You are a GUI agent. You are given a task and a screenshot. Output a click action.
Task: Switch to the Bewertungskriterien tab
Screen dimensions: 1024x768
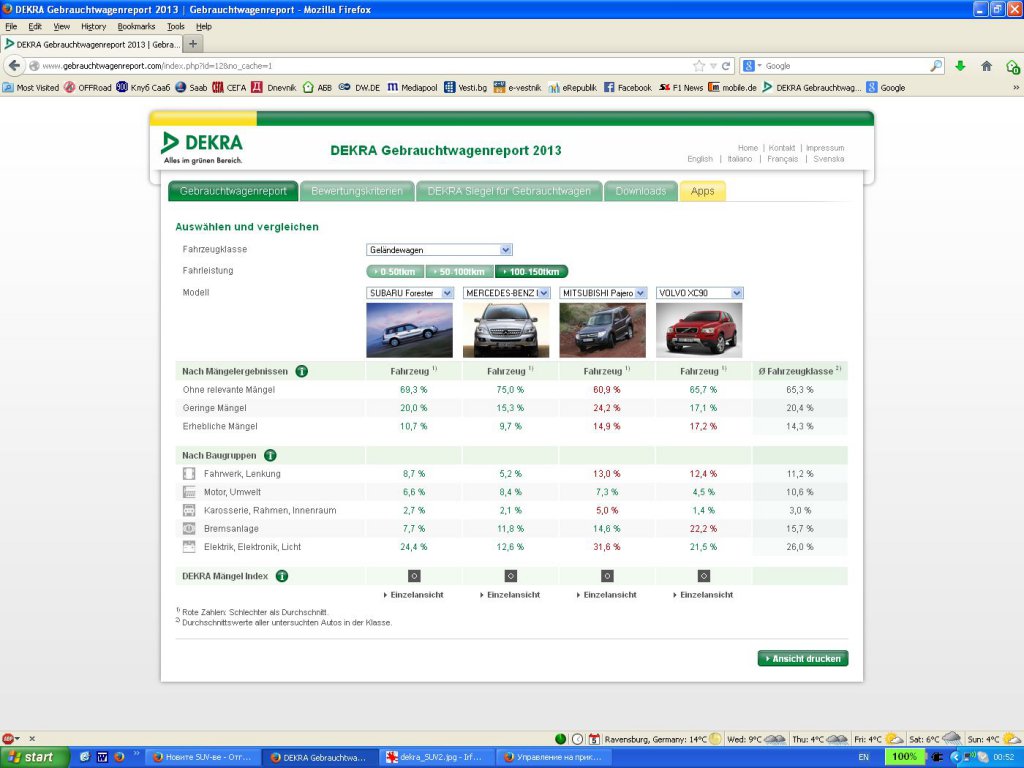(357, 191)
